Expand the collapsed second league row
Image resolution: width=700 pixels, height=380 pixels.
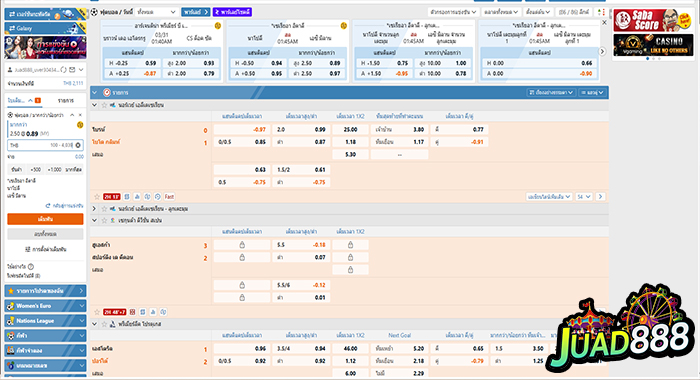[x=94, y=209]
